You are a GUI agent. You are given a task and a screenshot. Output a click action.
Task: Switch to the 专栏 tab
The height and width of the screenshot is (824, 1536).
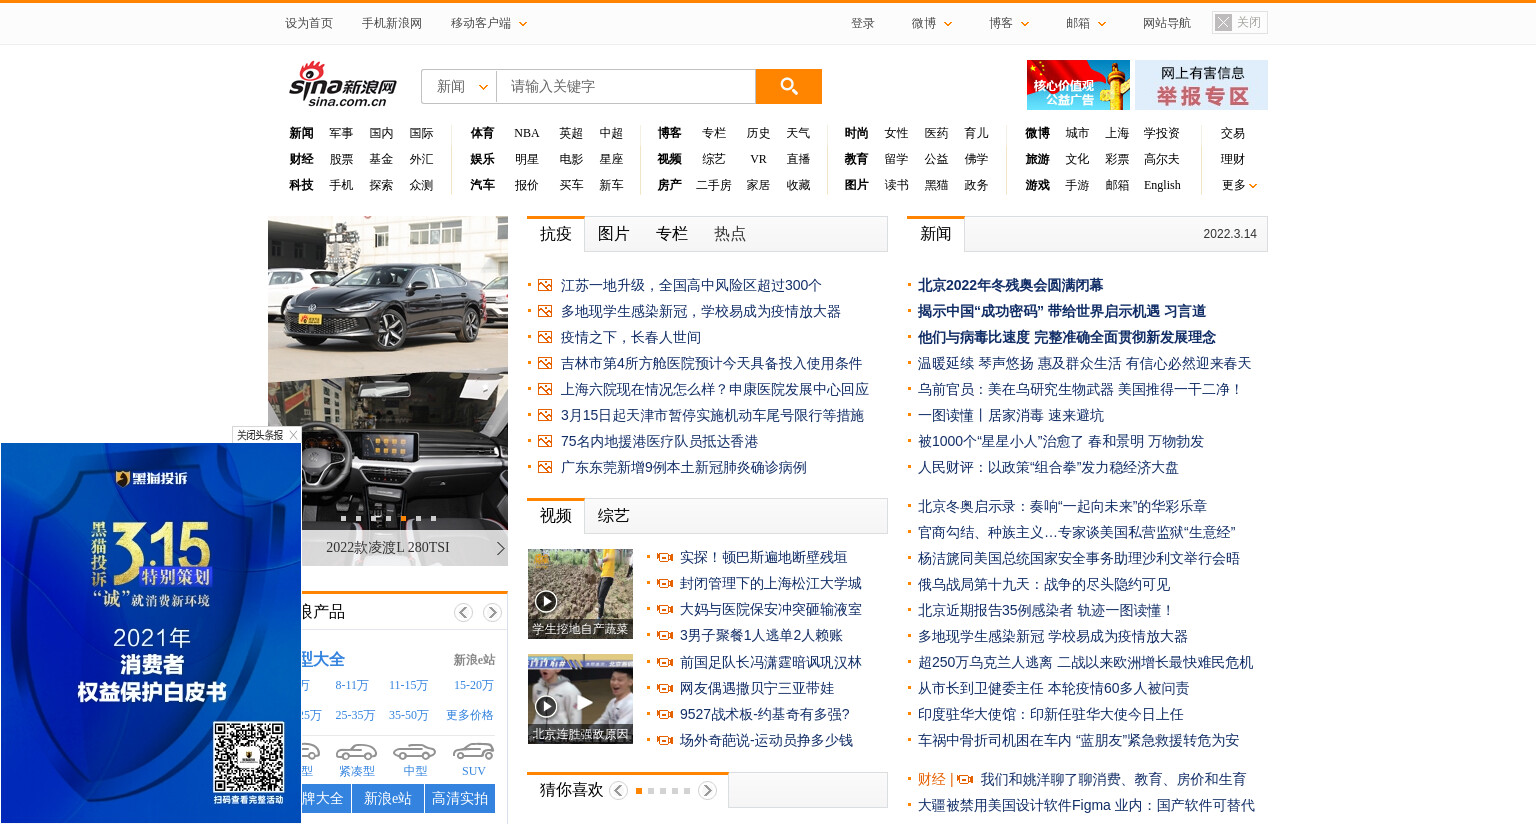pyautogui.click(x=671, y=234)
